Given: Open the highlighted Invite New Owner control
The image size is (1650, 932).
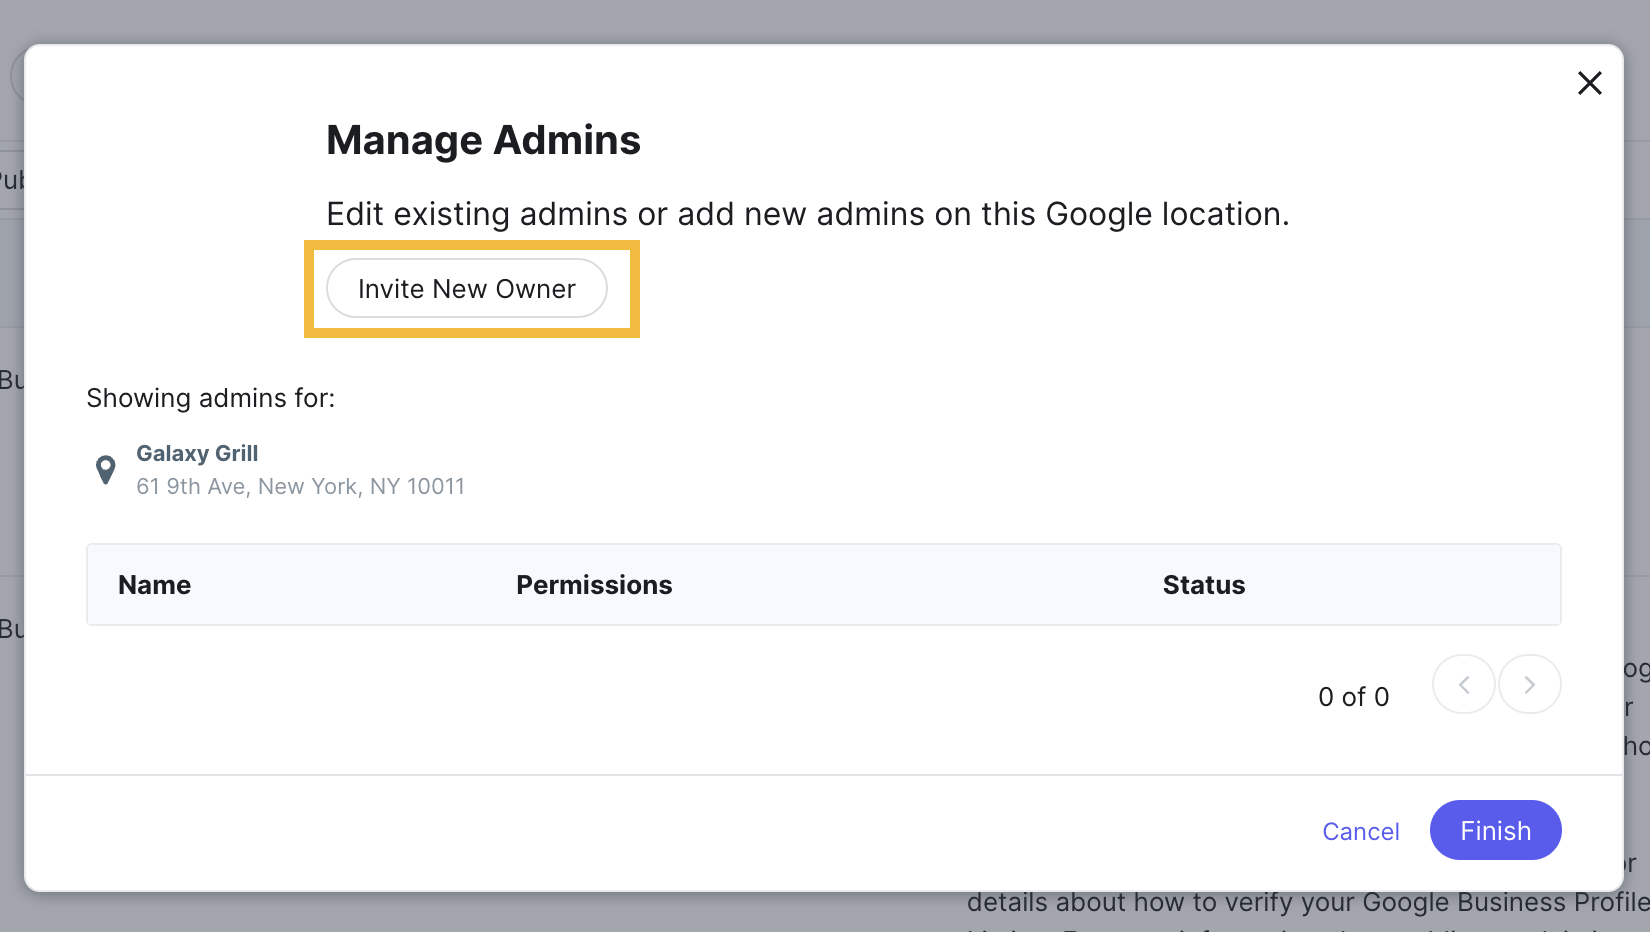Looking at the screenshot, I should coord(467,288).
